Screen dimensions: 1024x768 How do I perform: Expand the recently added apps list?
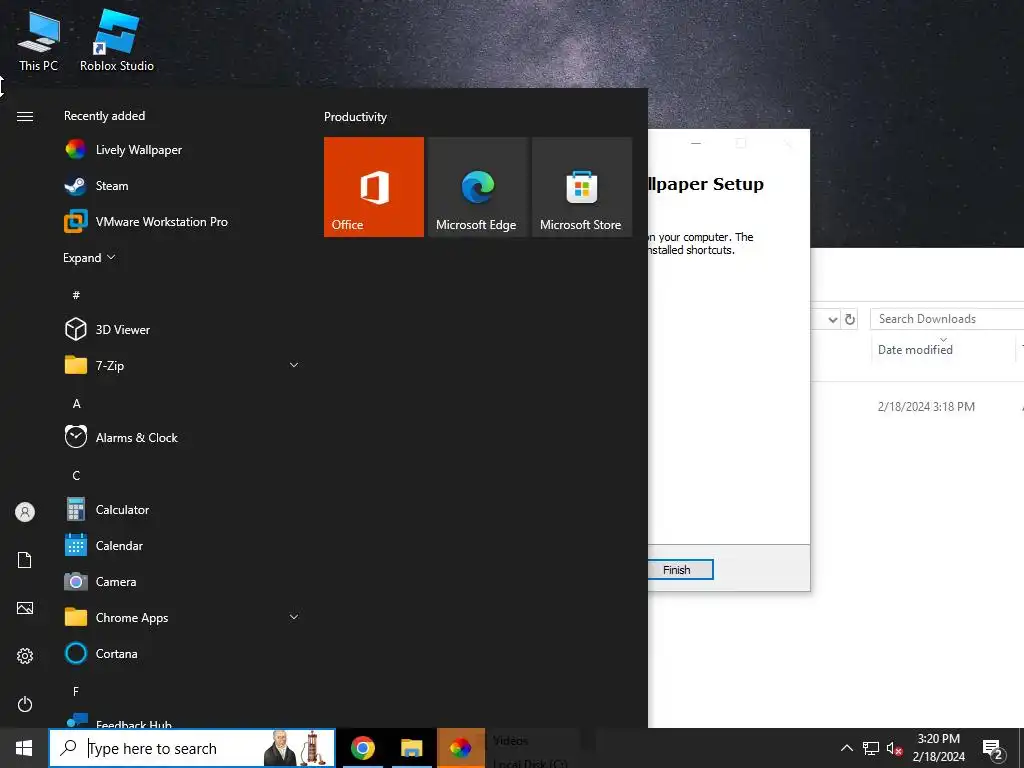coord(89,257)
